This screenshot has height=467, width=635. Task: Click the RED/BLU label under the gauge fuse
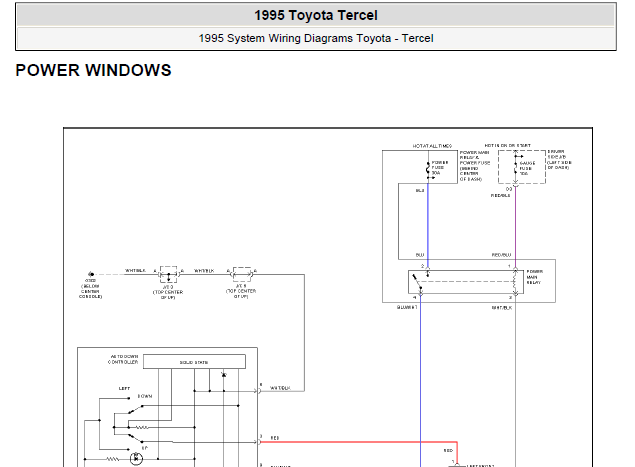(501, 195)
